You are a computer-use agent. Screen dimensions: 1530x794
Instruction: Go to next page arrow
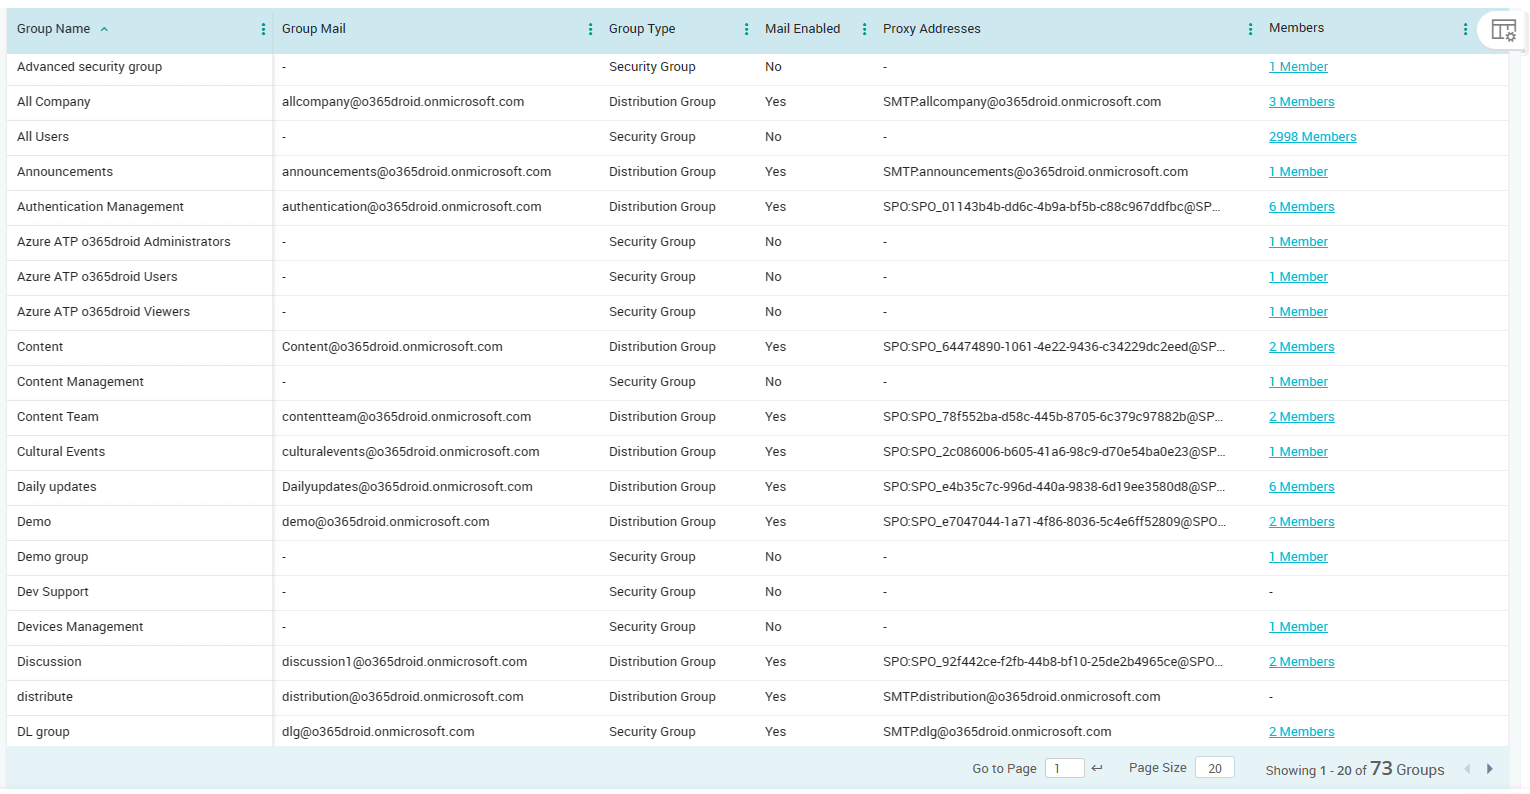pos(1489,769)
